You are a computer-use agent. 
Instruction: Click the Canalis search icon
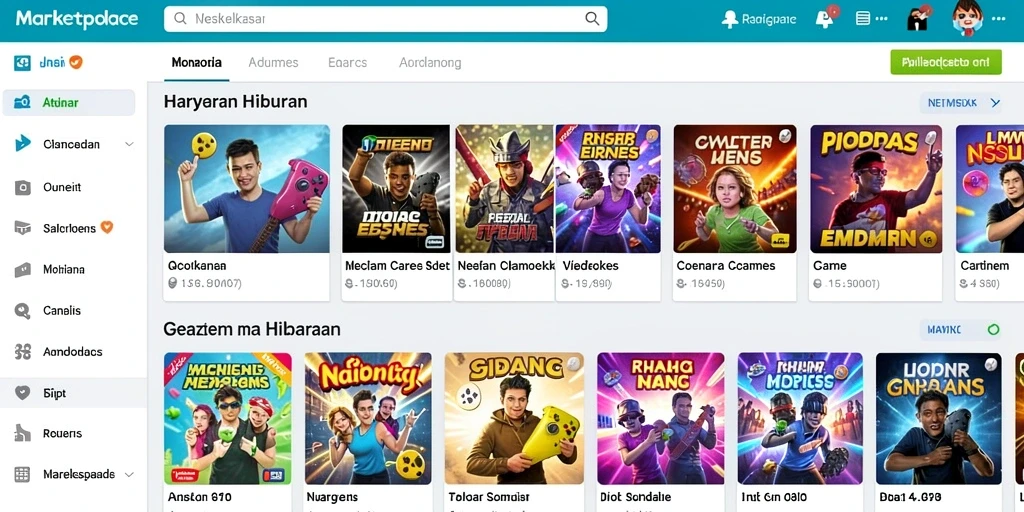[22, 311]
